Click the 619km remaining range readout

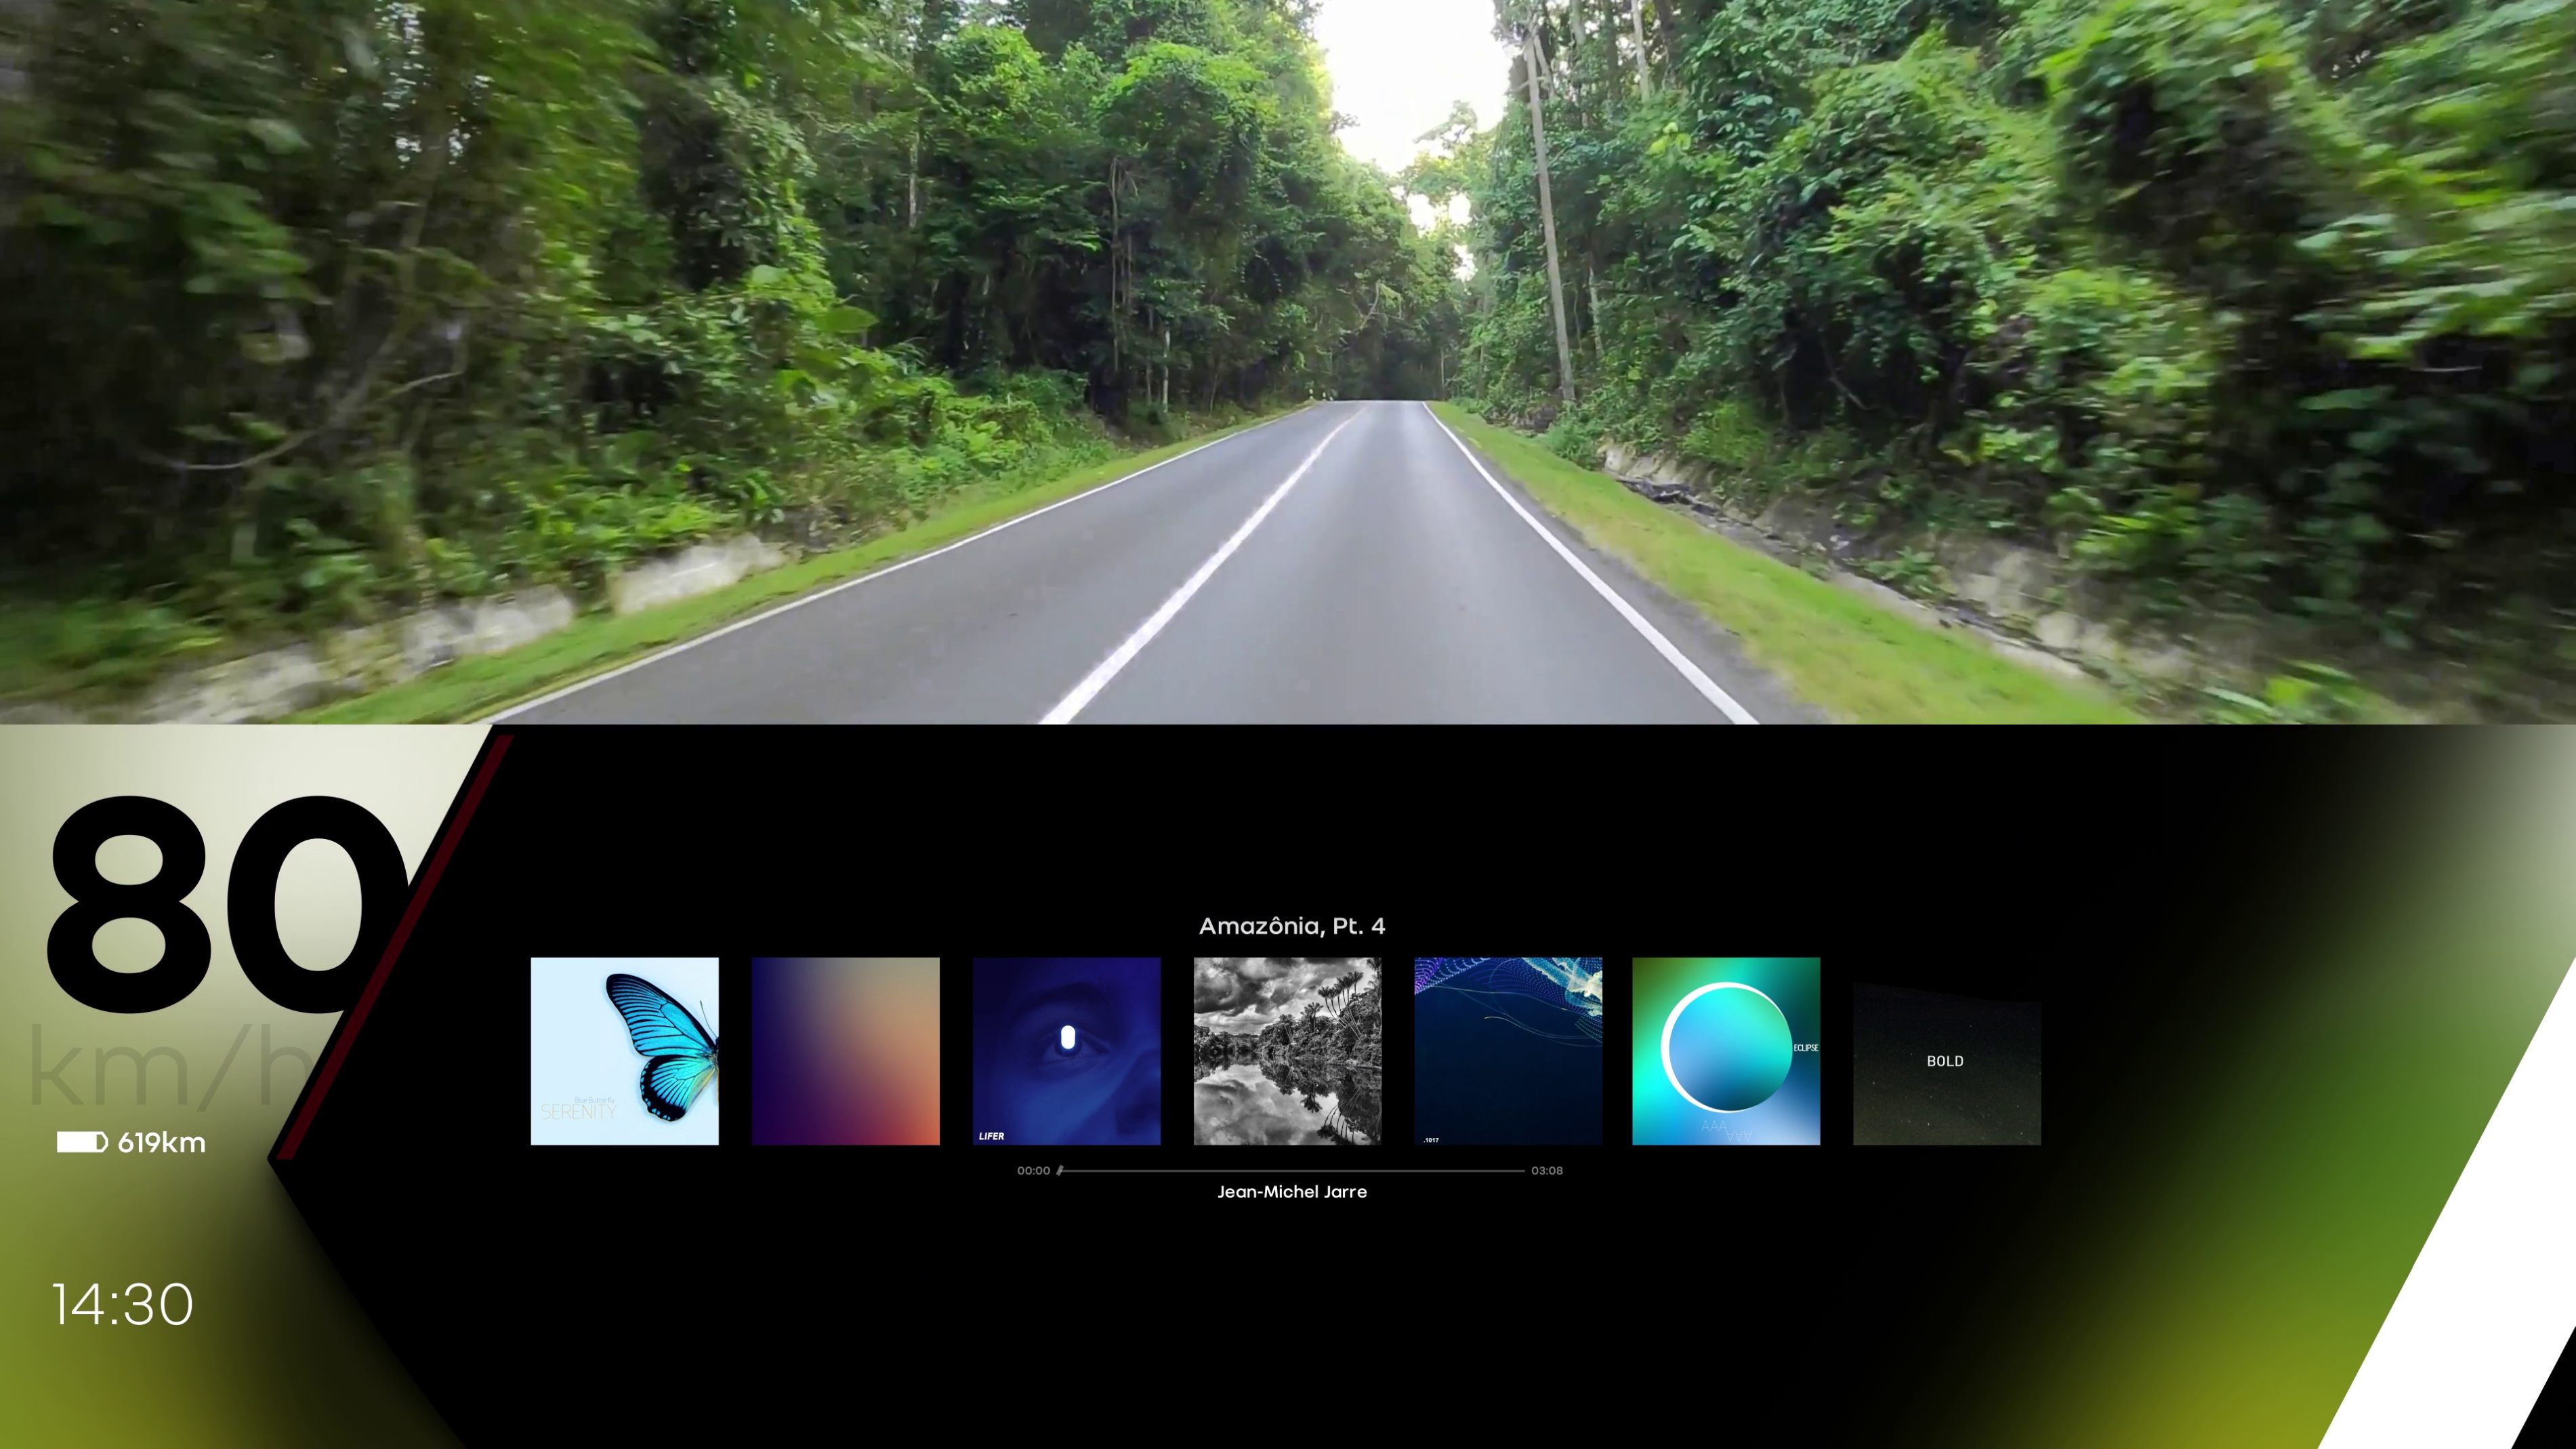click(161, 1143)
